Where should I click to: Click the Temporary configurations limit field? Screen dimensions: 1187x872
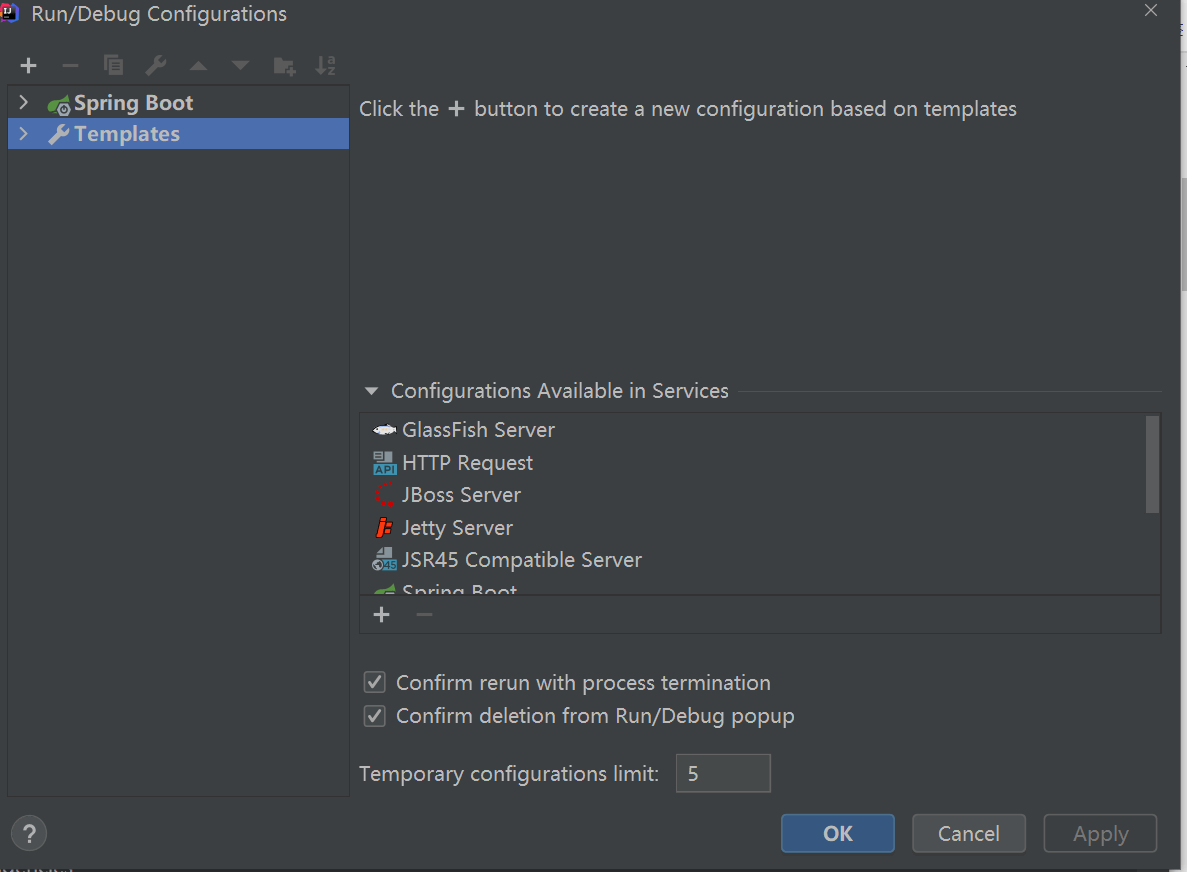pos(723,774)
